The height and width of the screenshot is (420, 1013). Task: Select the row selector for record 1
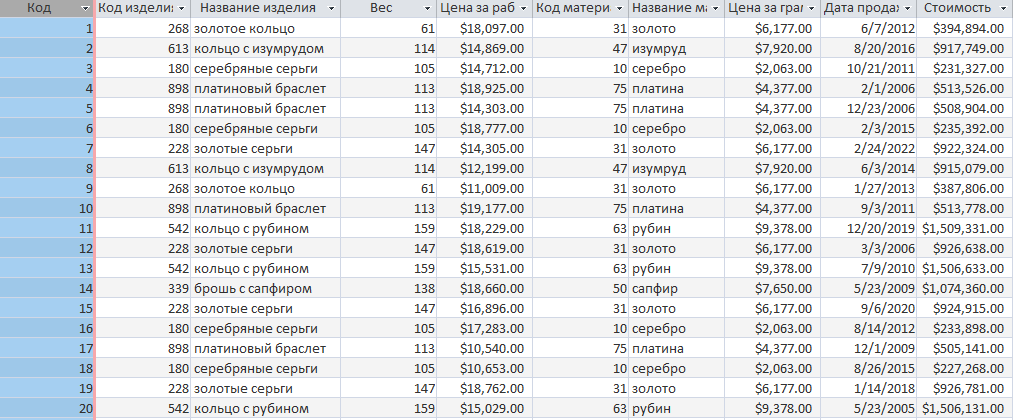point(47,28)
